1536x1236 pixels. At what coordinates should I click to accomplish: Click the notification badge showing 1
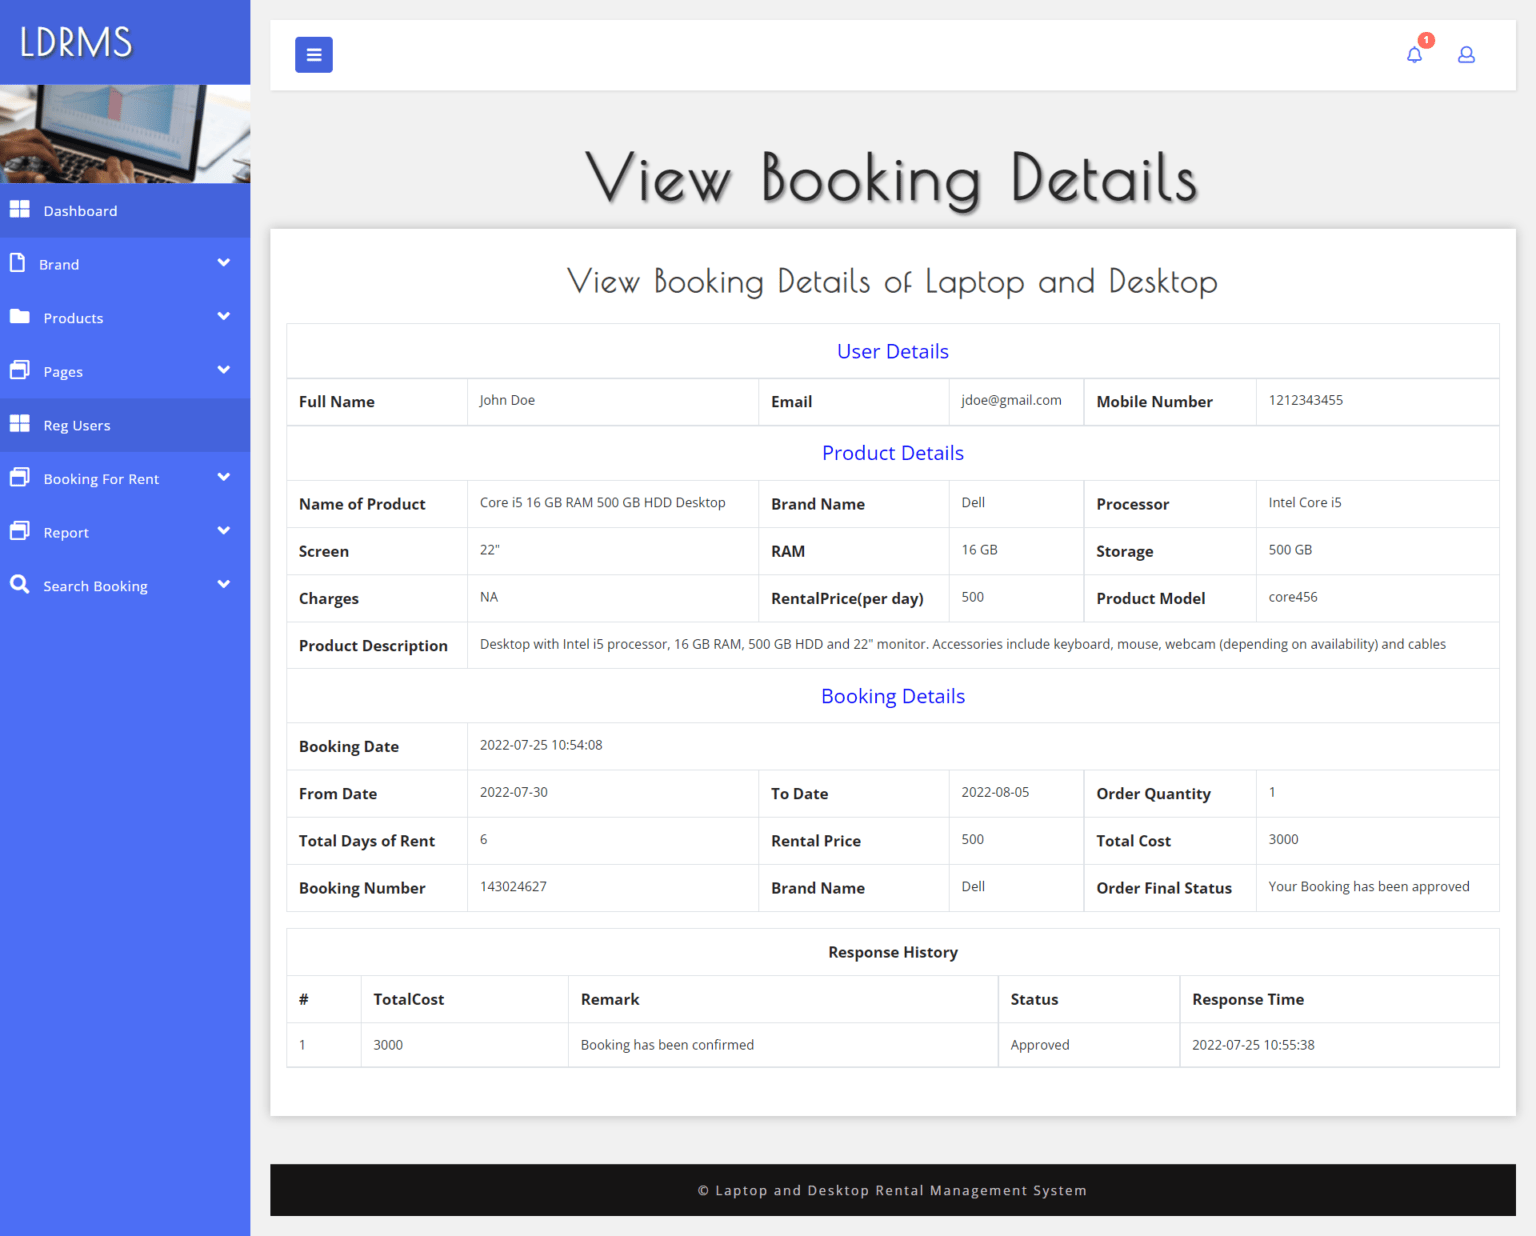point(1426,40)
